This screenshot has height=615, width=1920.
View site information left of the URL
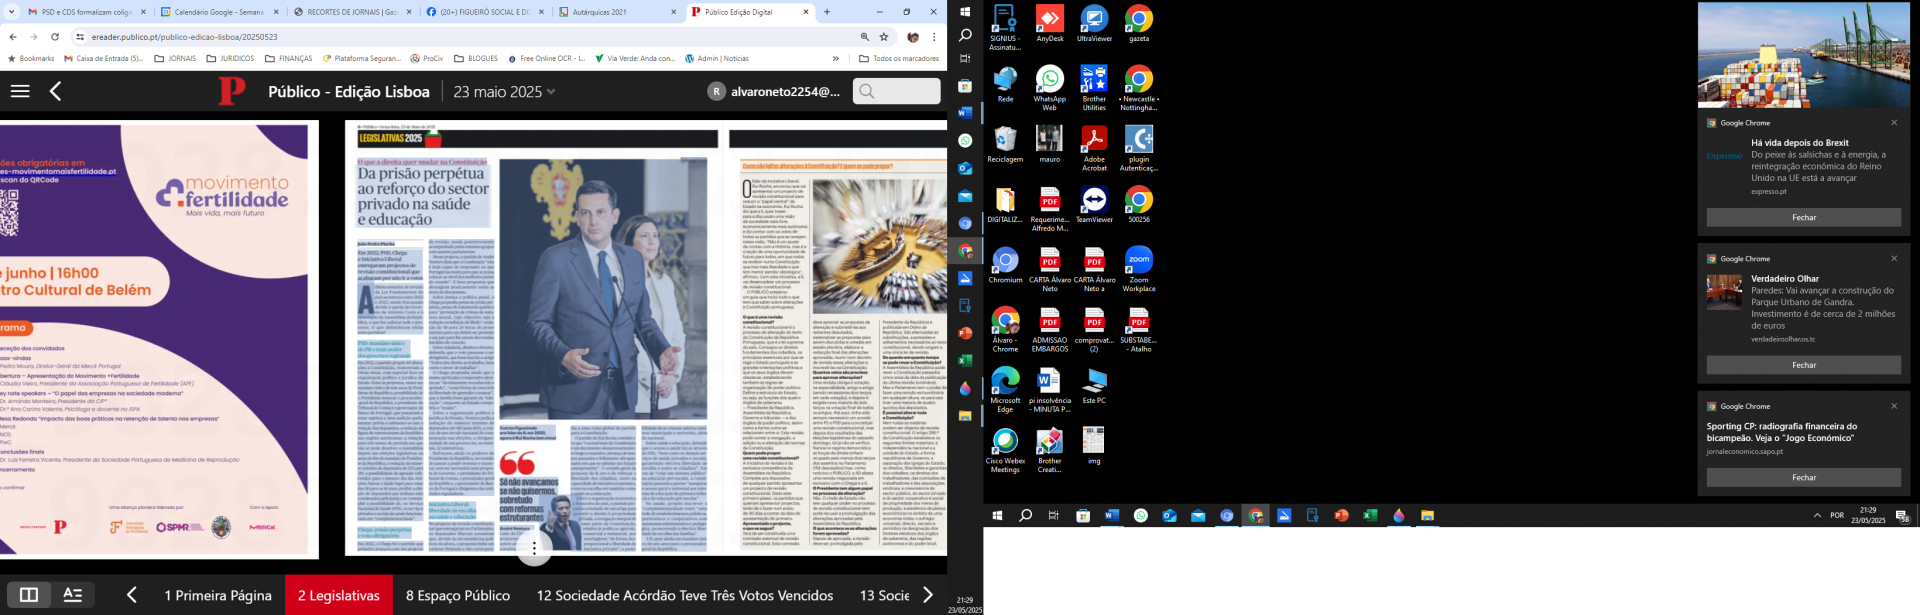[80, 37]
